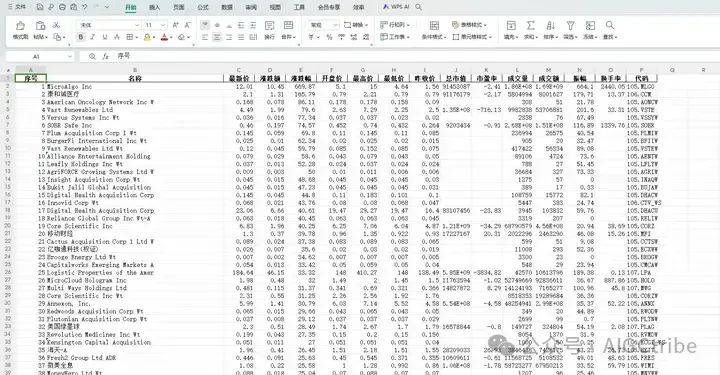720x375 pixels.
Task: Toggle Bold formatting
Action: [81, 37]
